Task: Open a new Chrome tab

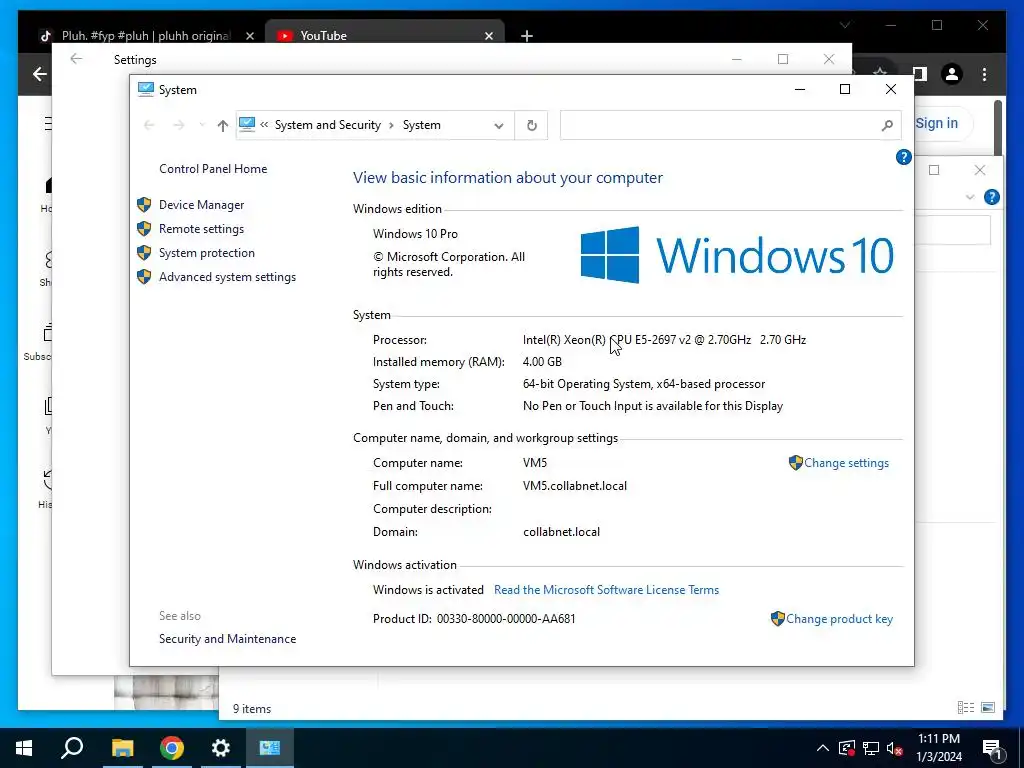Action: [x=527, y=37]
